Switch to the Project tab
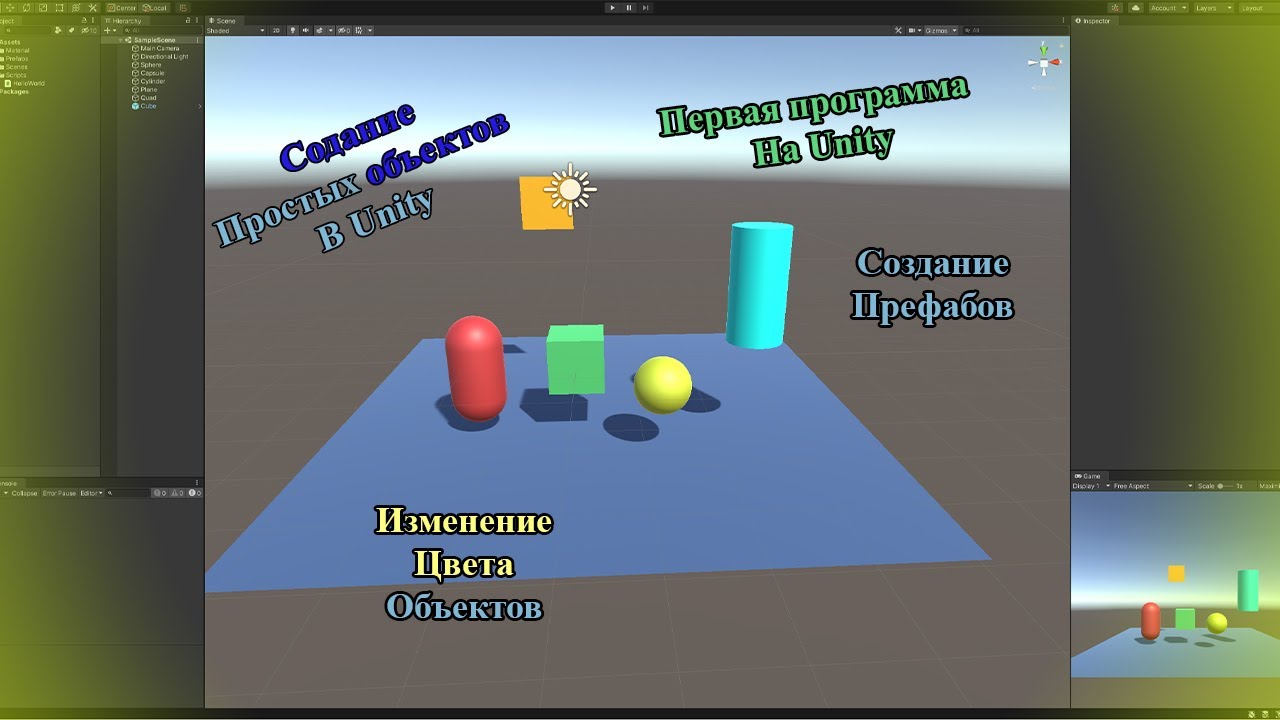1280x720 pixels. coord(9,21)
